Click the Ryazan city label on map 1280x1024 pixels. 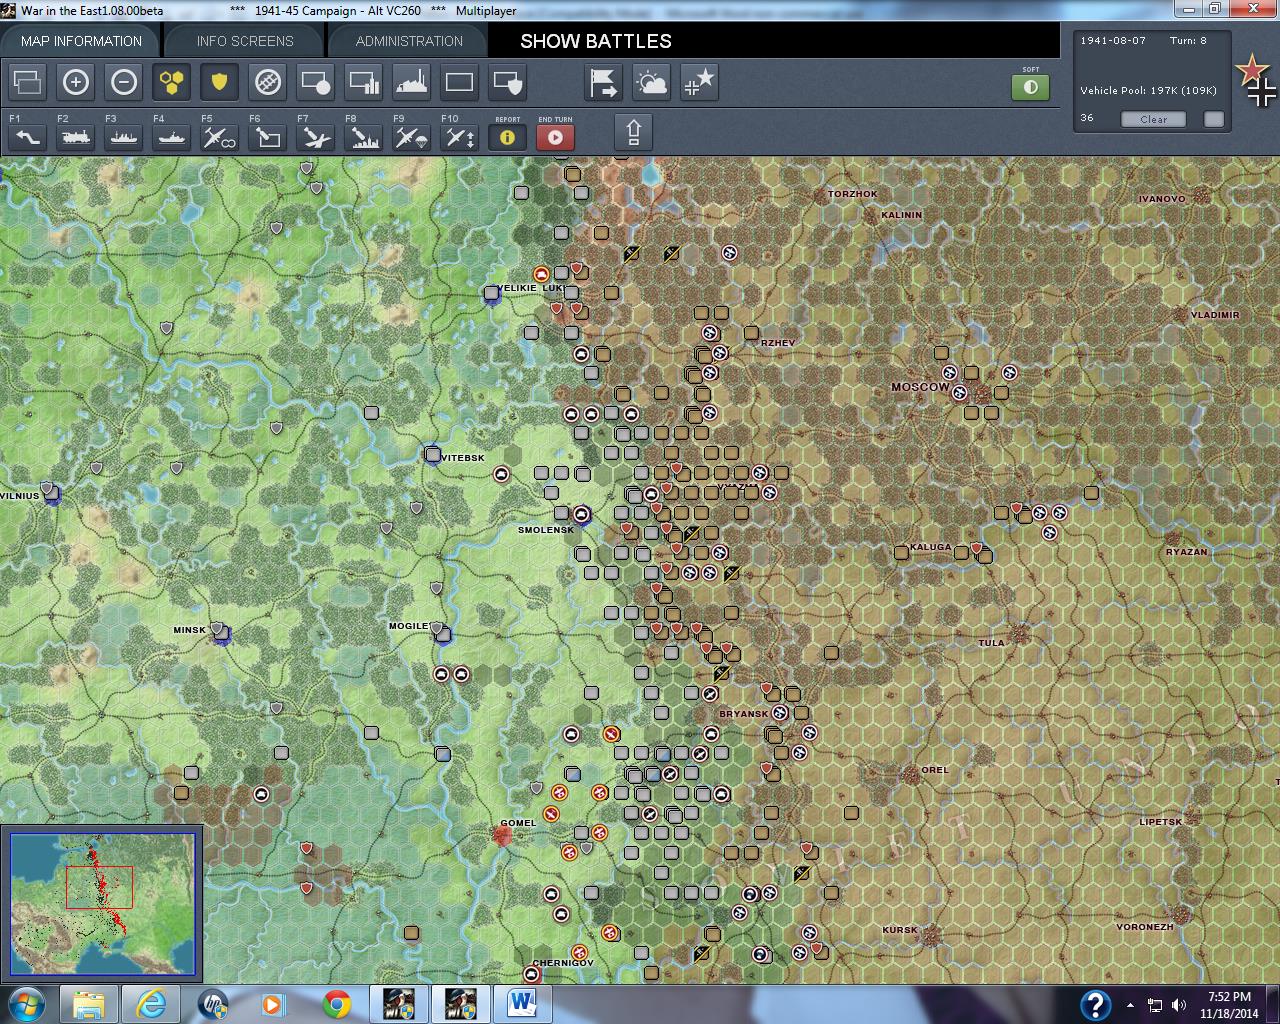1187,552
